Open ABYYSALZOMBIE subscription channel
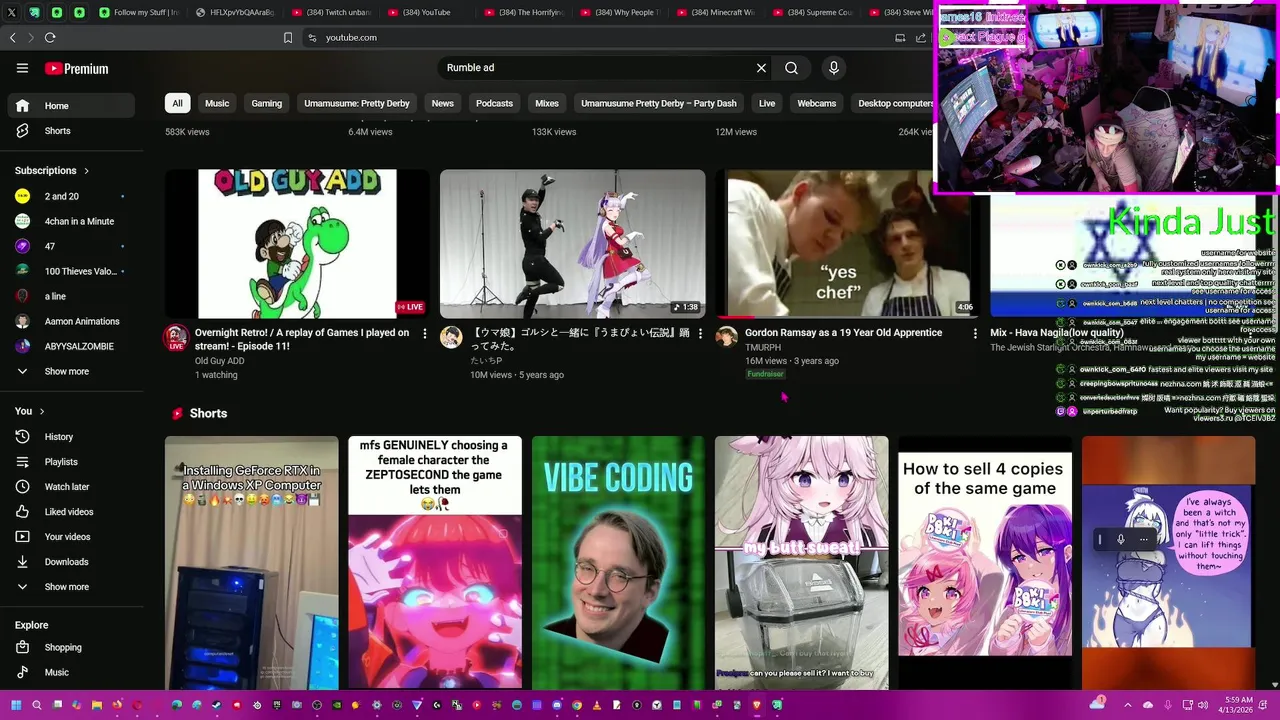The image size is (1280, 720). pos(71,347)
